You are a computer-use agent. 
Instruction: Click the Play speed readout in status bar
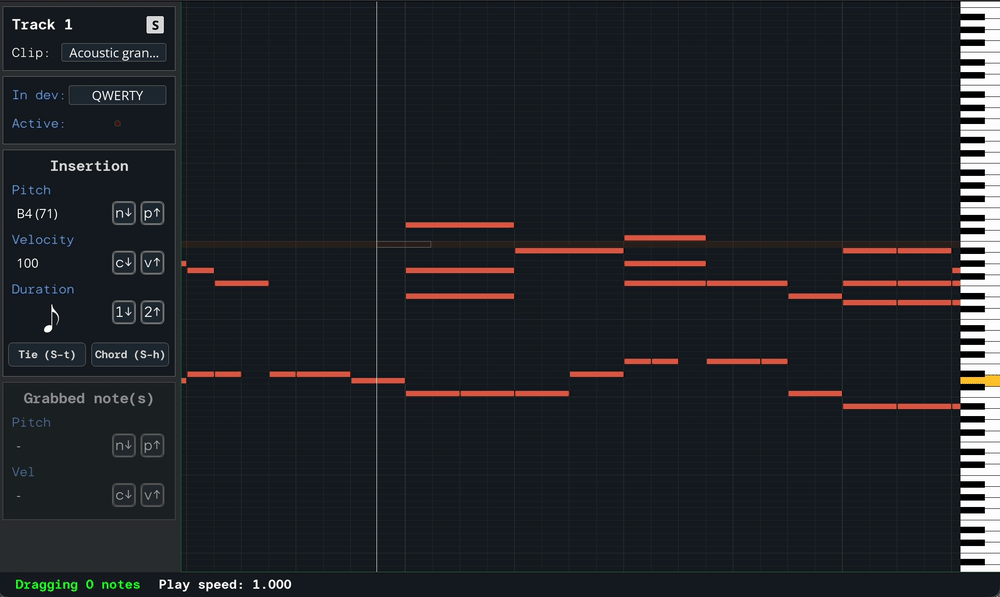[x=225, y=585]
